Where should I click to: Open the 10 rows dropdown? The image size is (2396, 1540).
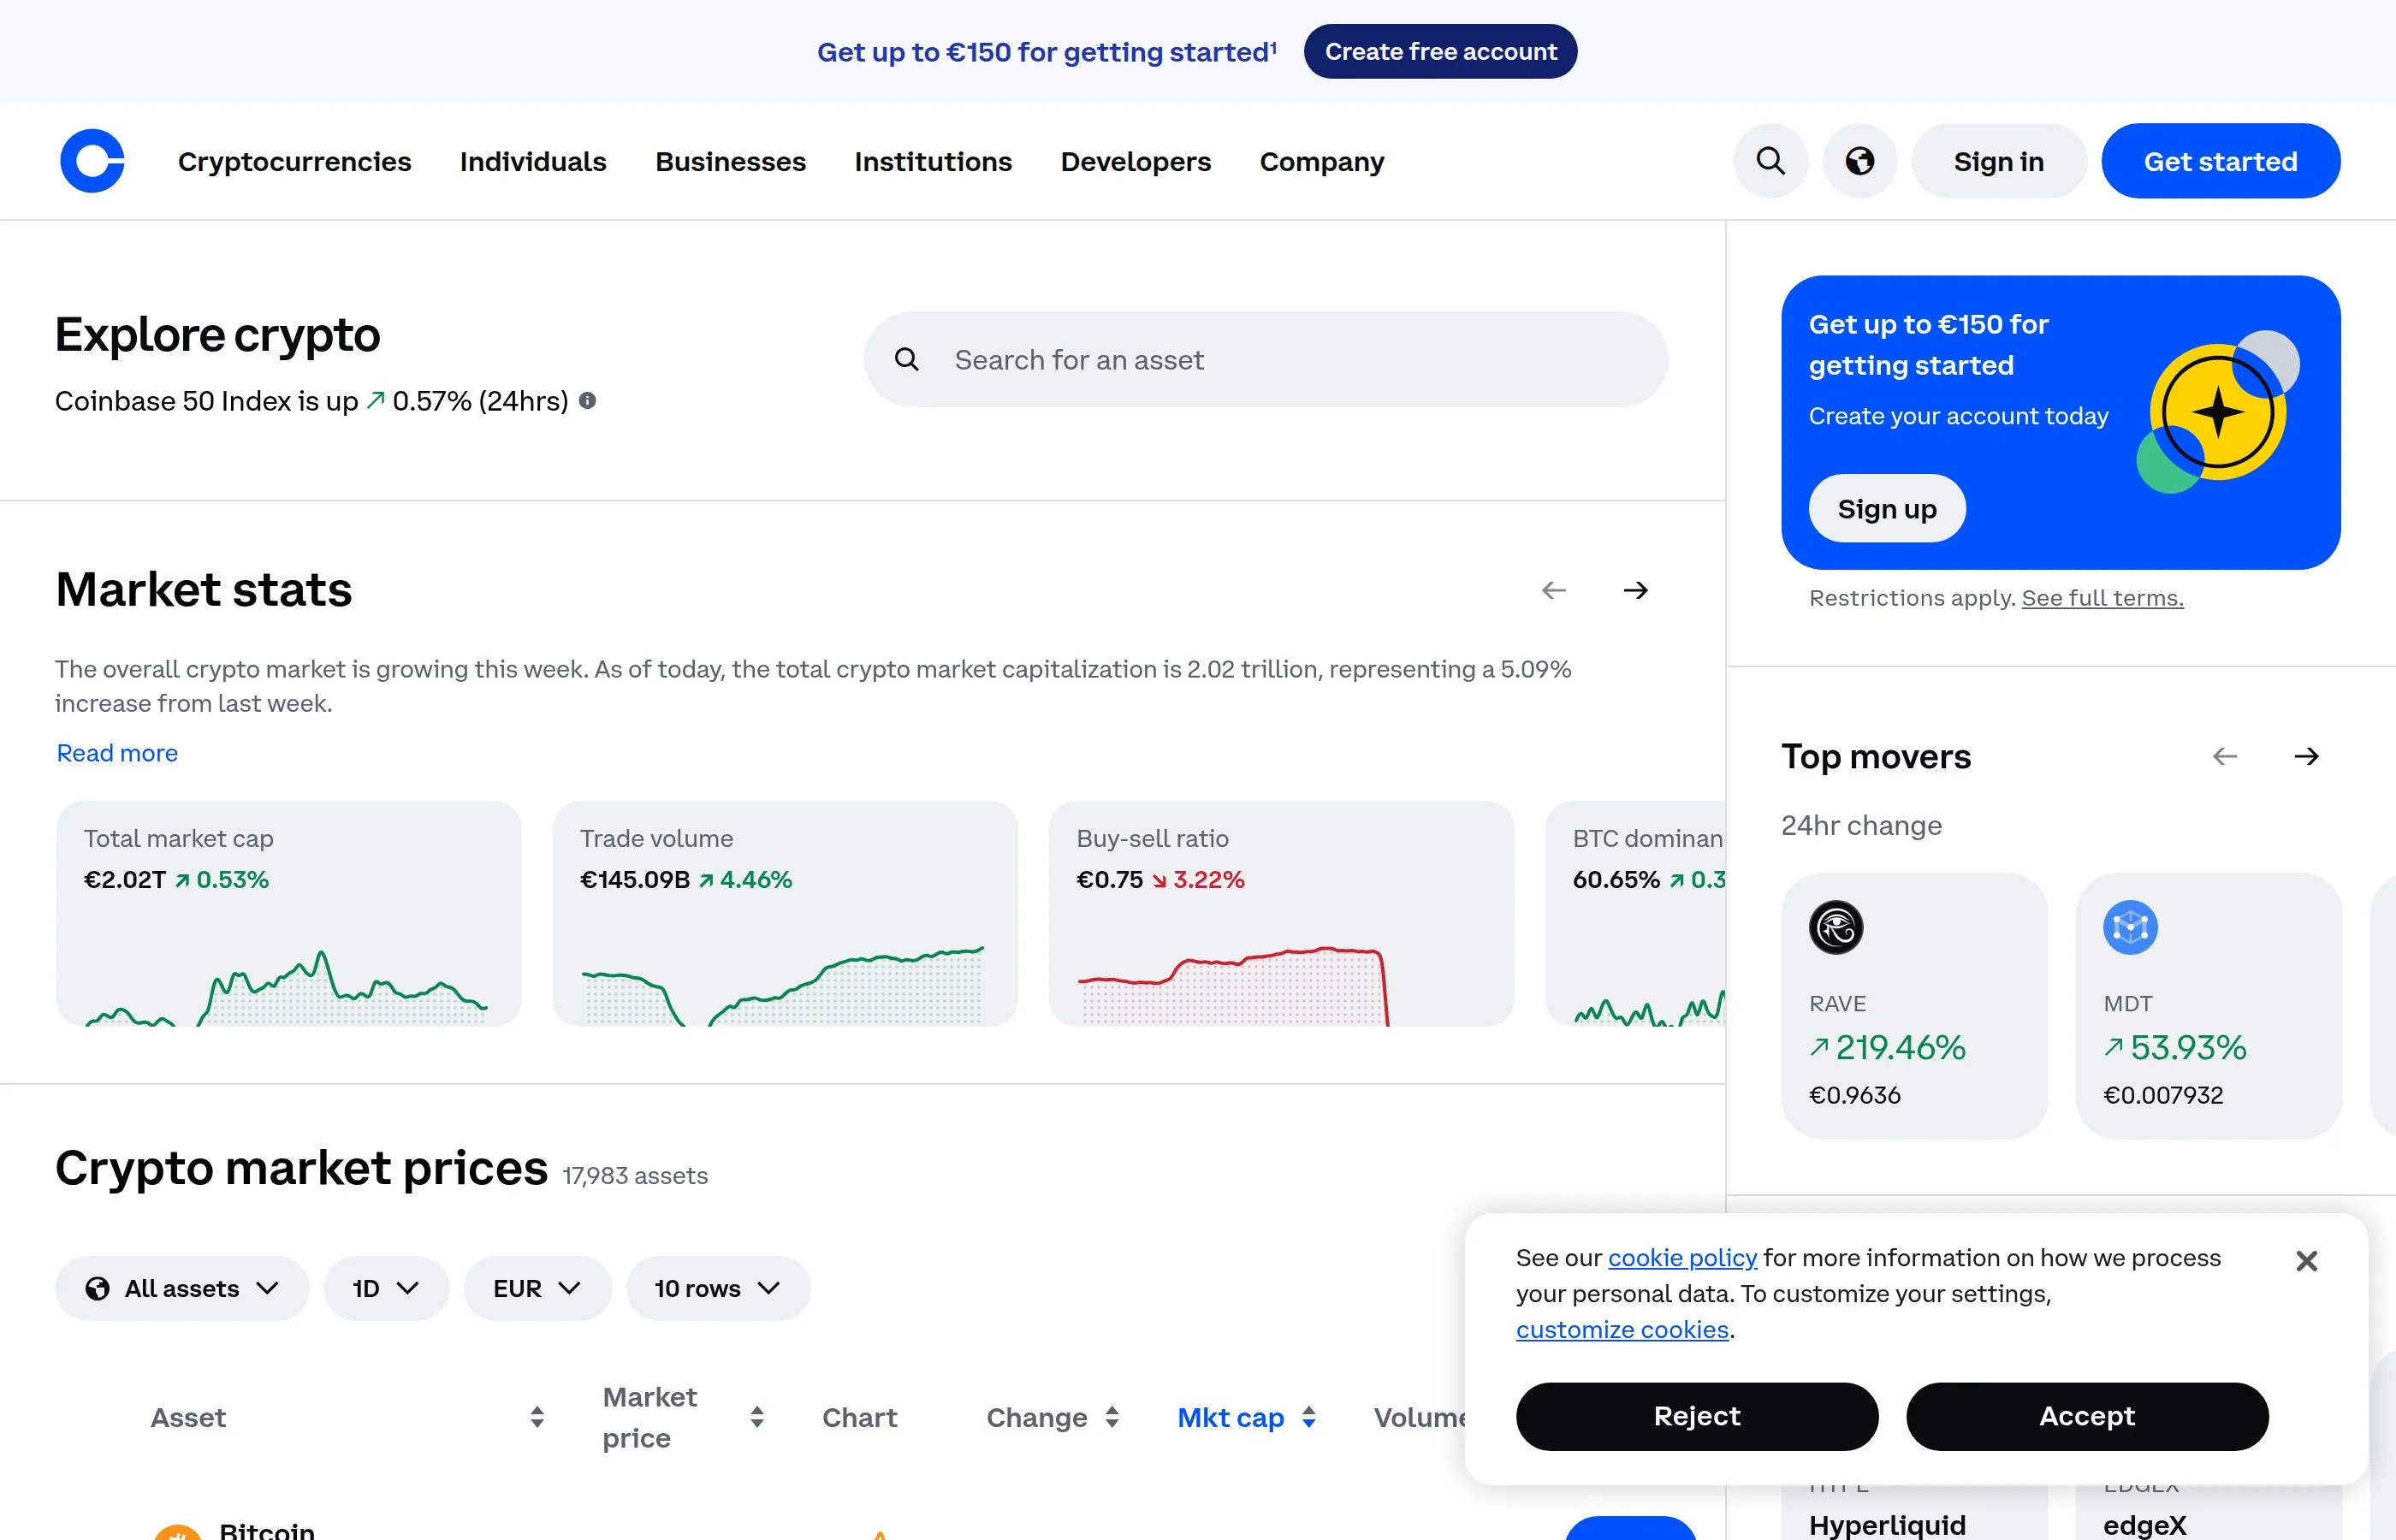pyautogui.click(x=718, y=1288)
